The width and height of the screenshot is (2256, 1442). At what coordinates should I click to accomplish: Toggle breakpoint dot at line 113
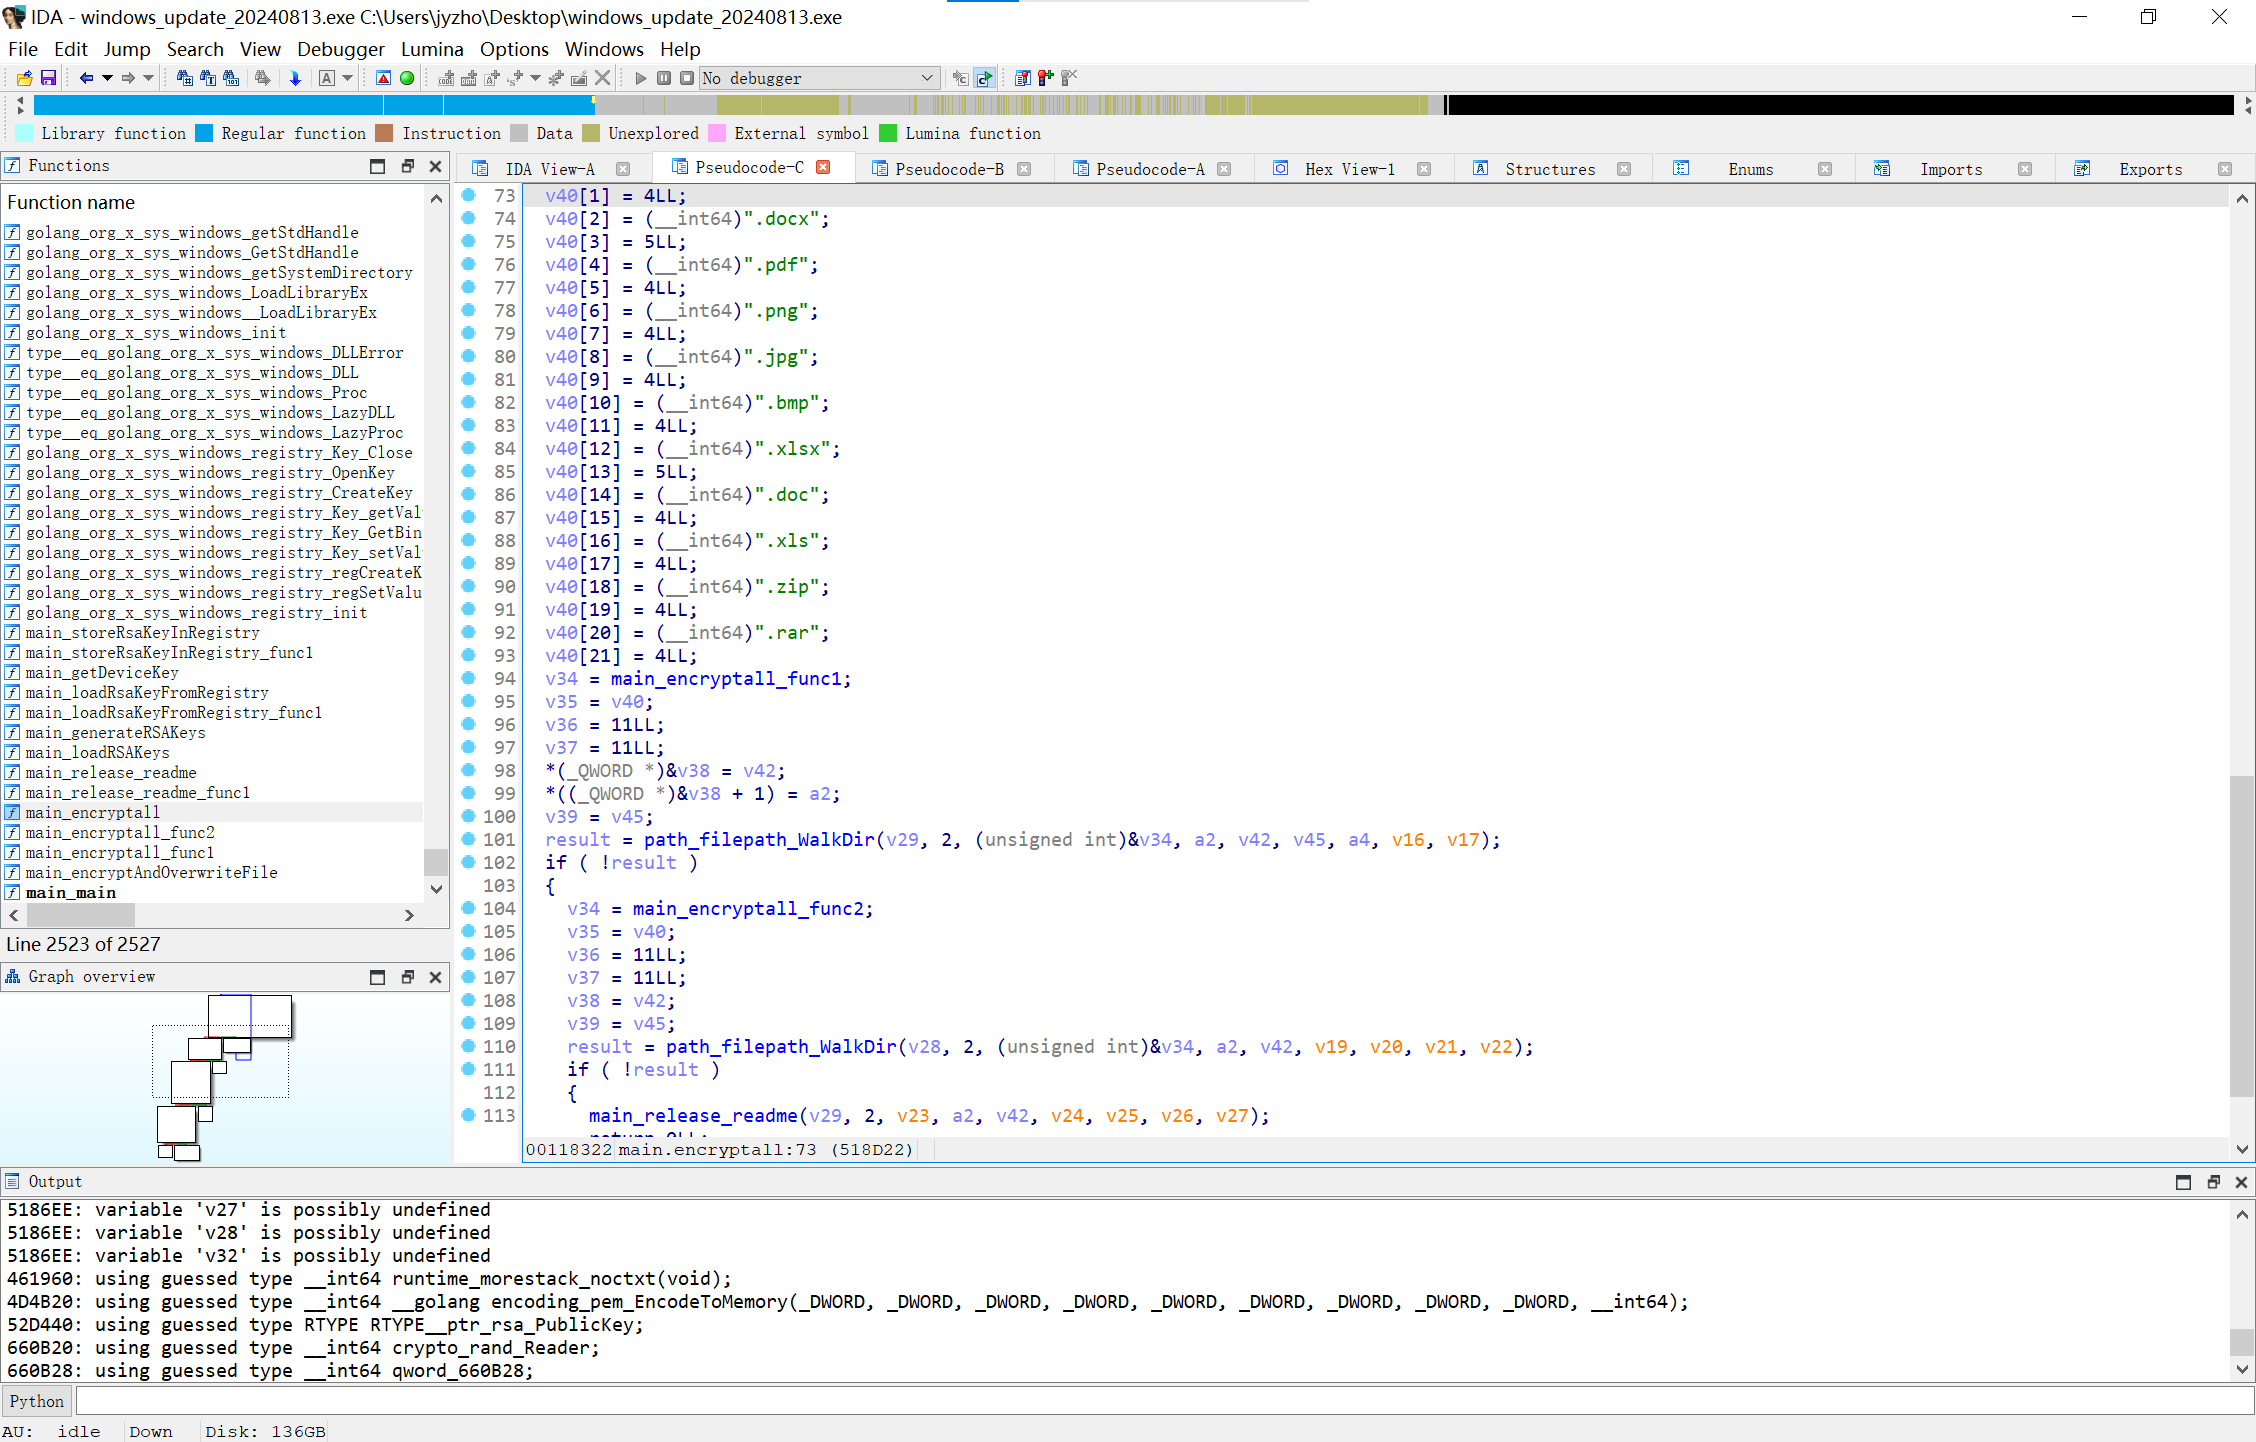tap(469, 1115)
